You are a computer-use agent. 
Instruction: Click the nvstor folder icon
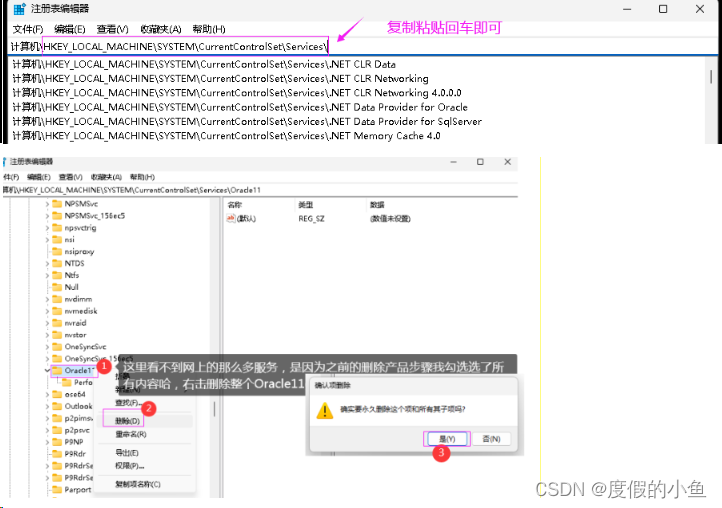click(x=57, y=335)
